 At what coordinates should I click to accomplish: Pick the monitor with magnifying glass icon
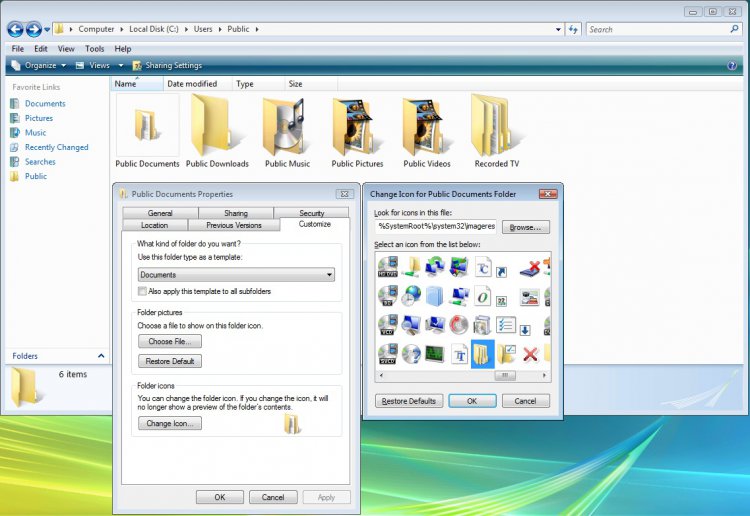pyautogui.click(x=411, y=325)
